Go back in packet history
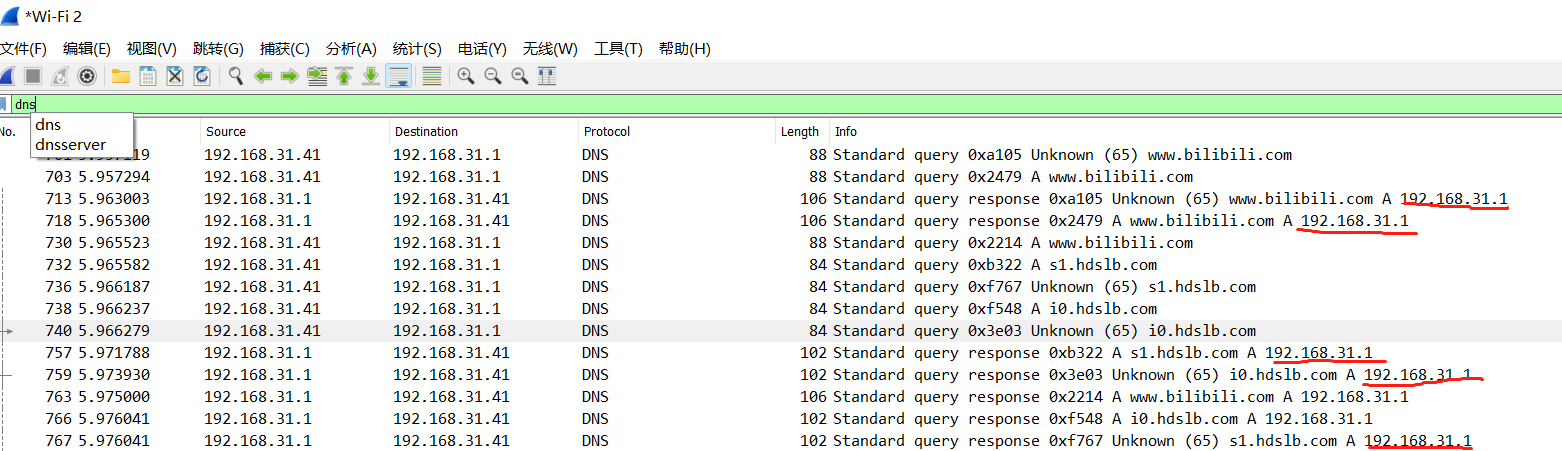1562x451 pixels. click(263, 76)
